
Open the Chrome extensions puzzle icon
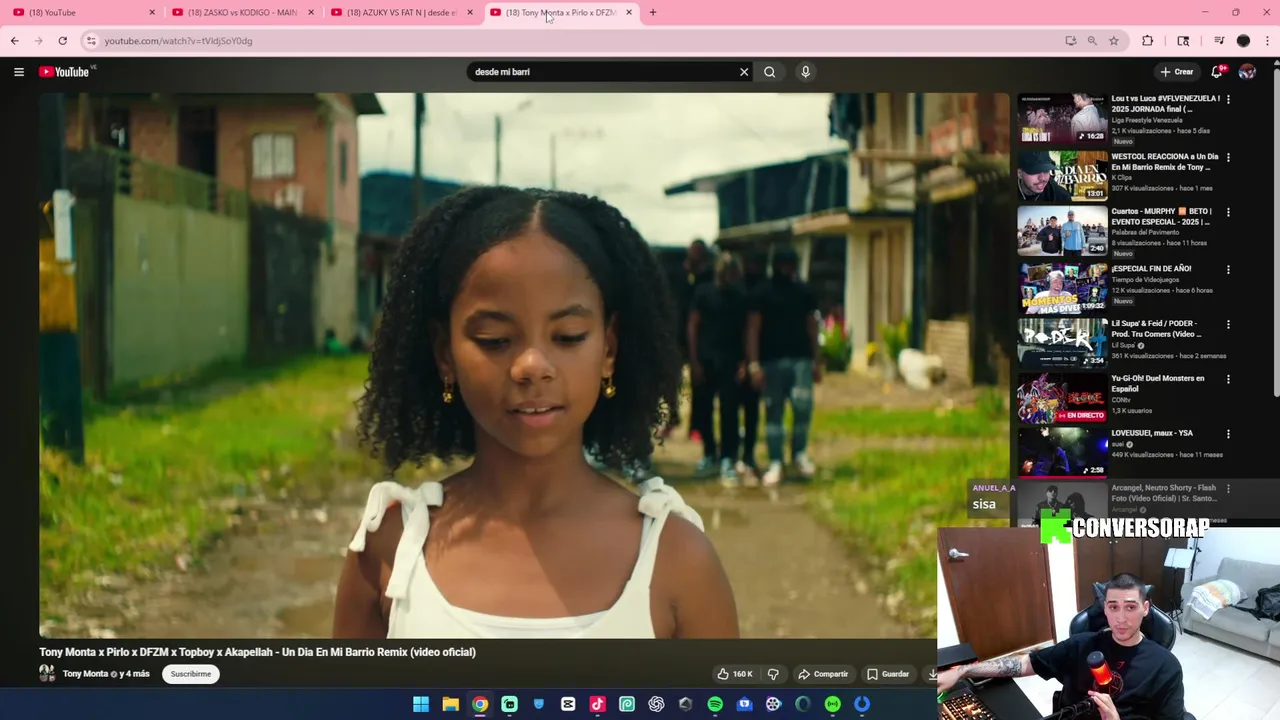pos(1147,41)
